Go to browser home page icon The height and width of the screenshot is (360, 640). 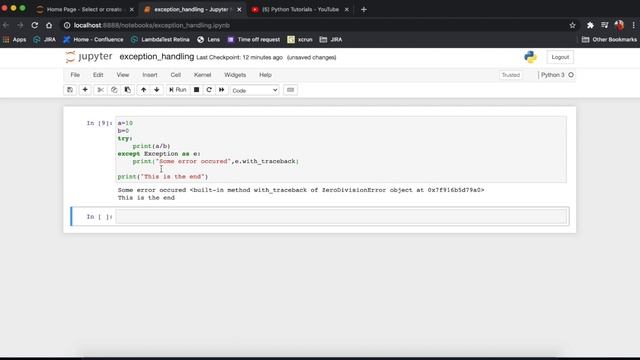click(x=49, y=25)
